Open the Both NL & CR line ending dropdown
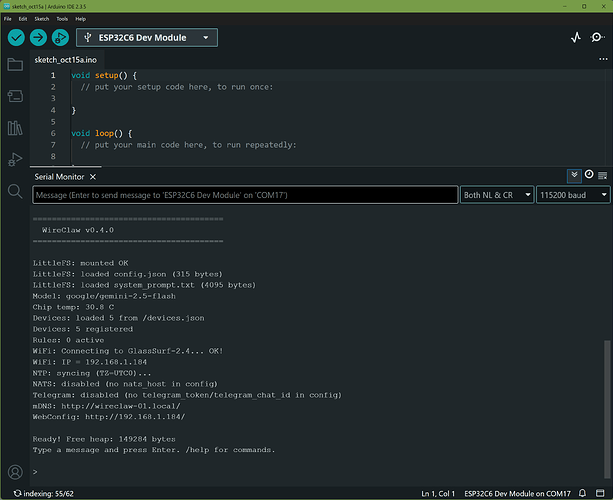Image resolution: width=613 pixels, height=500 pixels. click(497, 195)
